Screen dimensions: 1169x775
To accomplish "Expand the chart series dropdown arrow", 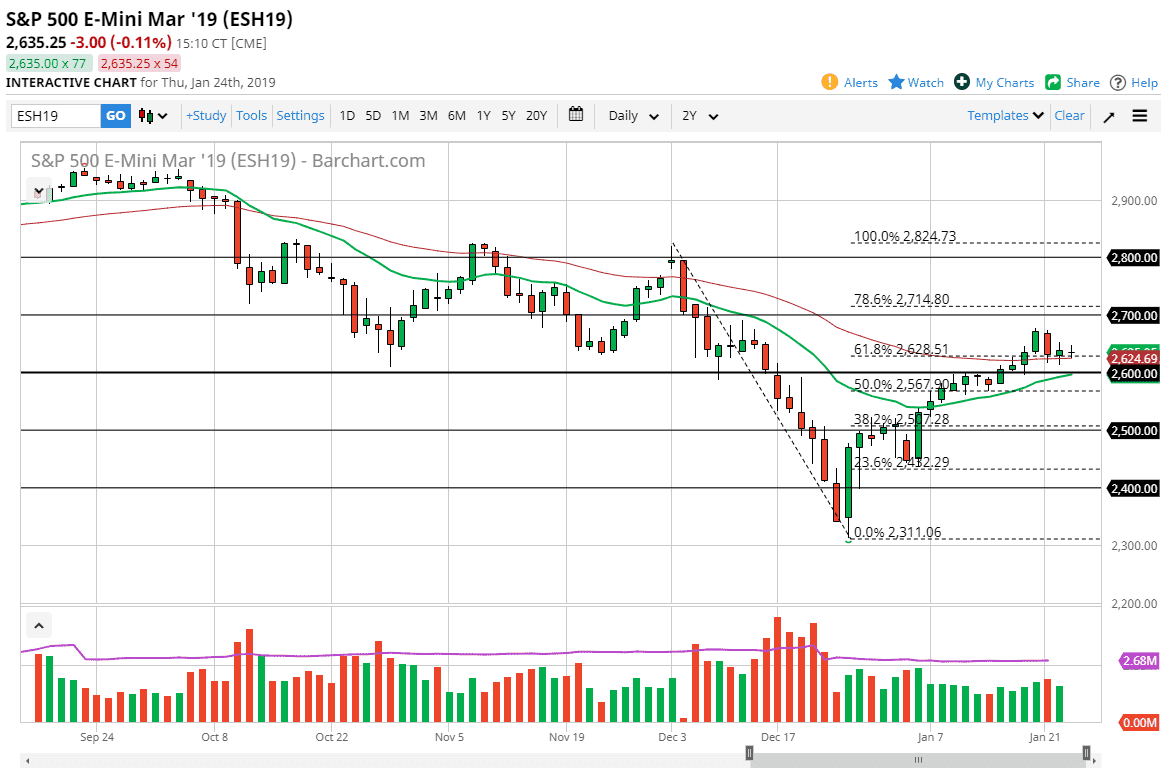I will [x=38, y=190].
